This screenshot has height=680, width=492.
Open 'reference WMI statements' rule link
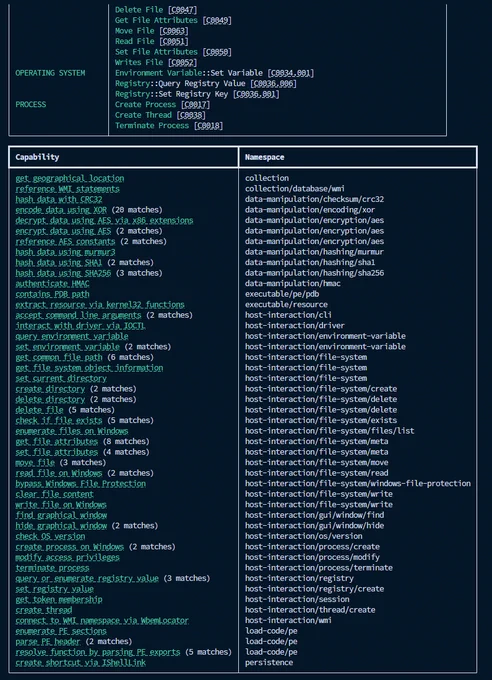[68, 189]
